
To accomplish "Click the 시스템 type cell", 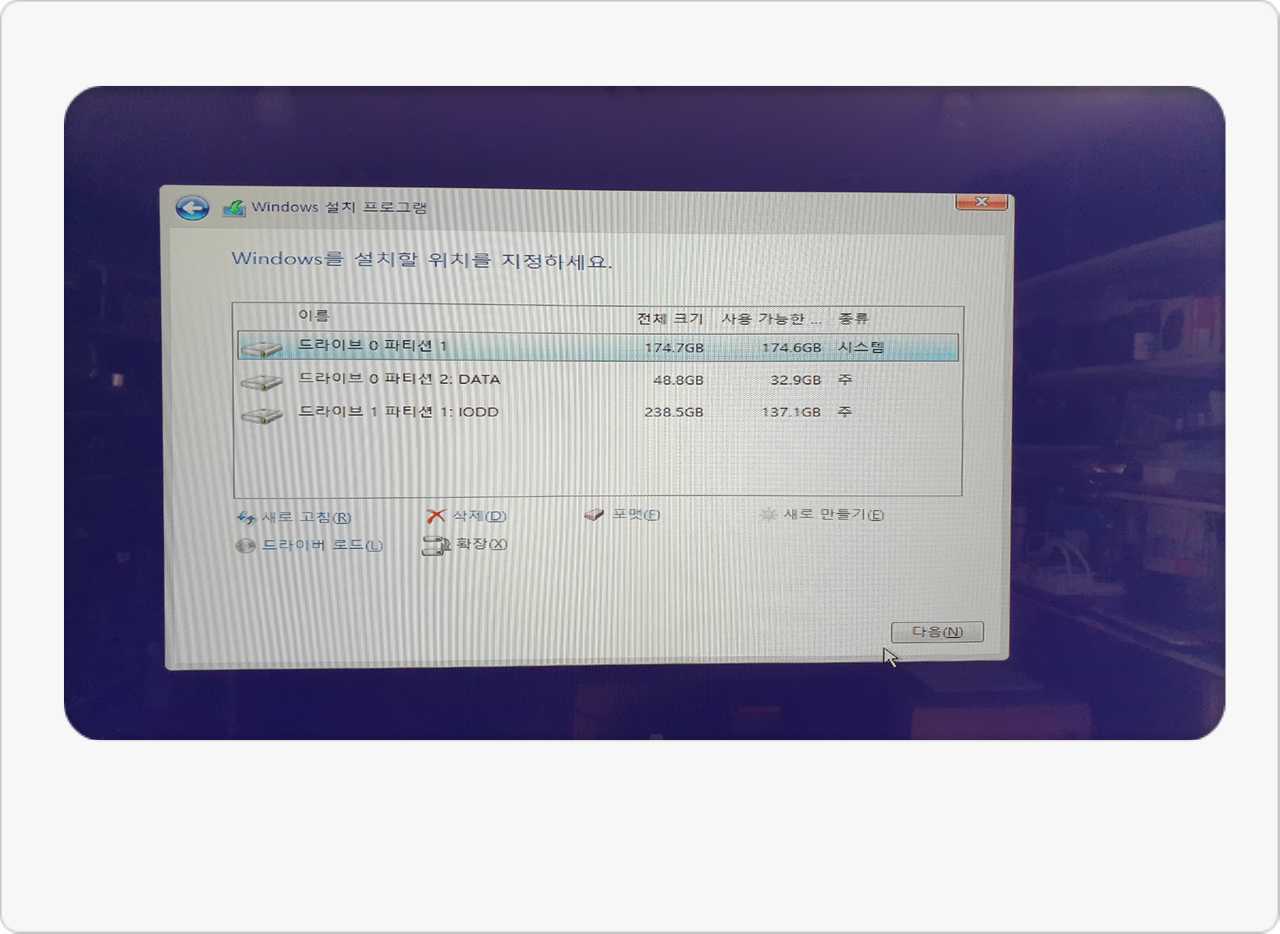I will point(861,348).
